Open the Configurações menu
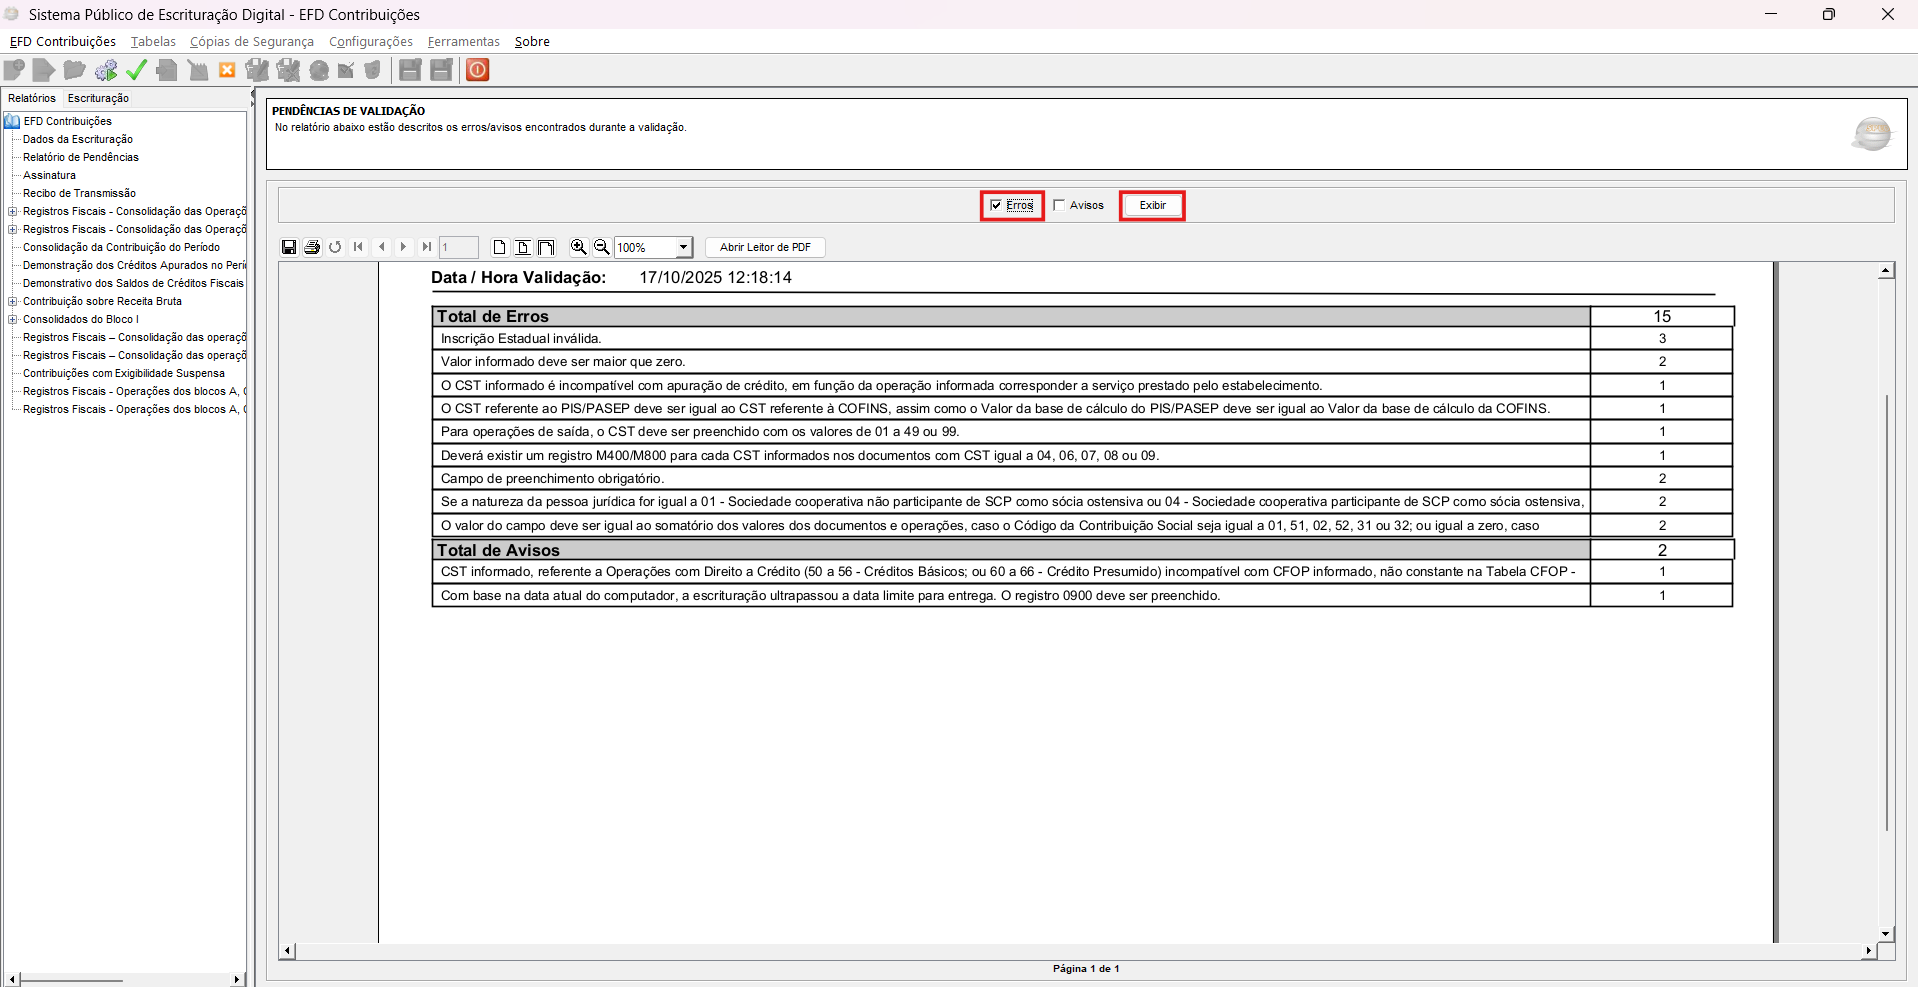1918x987 pixels. 371,41
